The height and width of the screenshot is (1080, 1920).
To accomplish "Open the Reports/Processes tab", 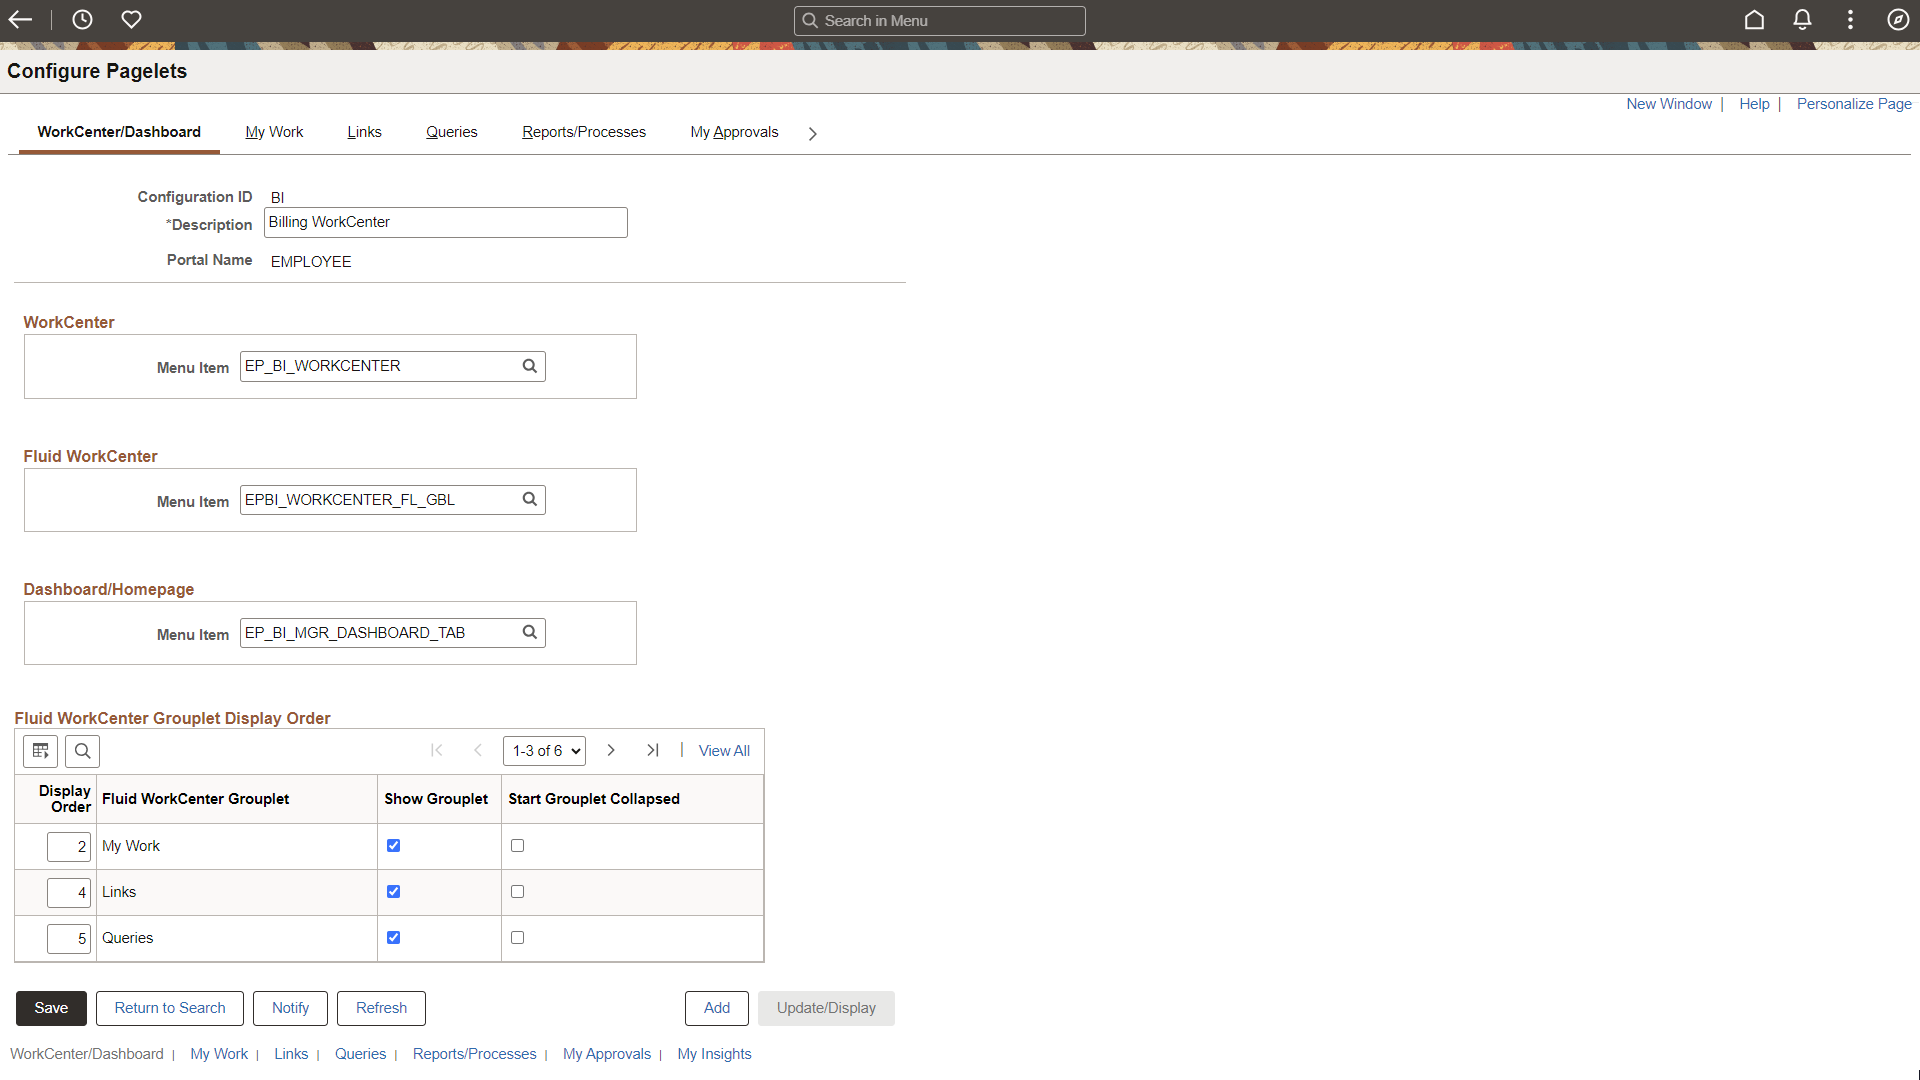I will (583, 131).
